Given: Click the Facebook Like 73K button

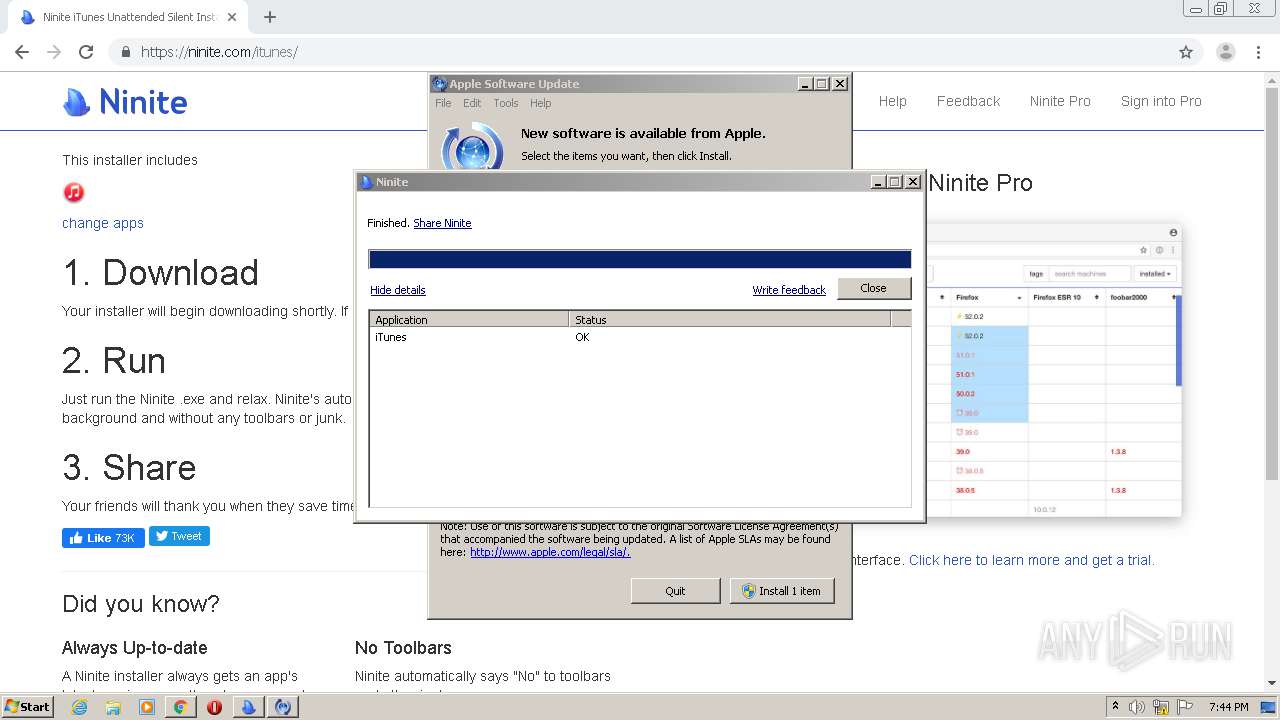Looking at the screenshot, I should pos(103,538).
